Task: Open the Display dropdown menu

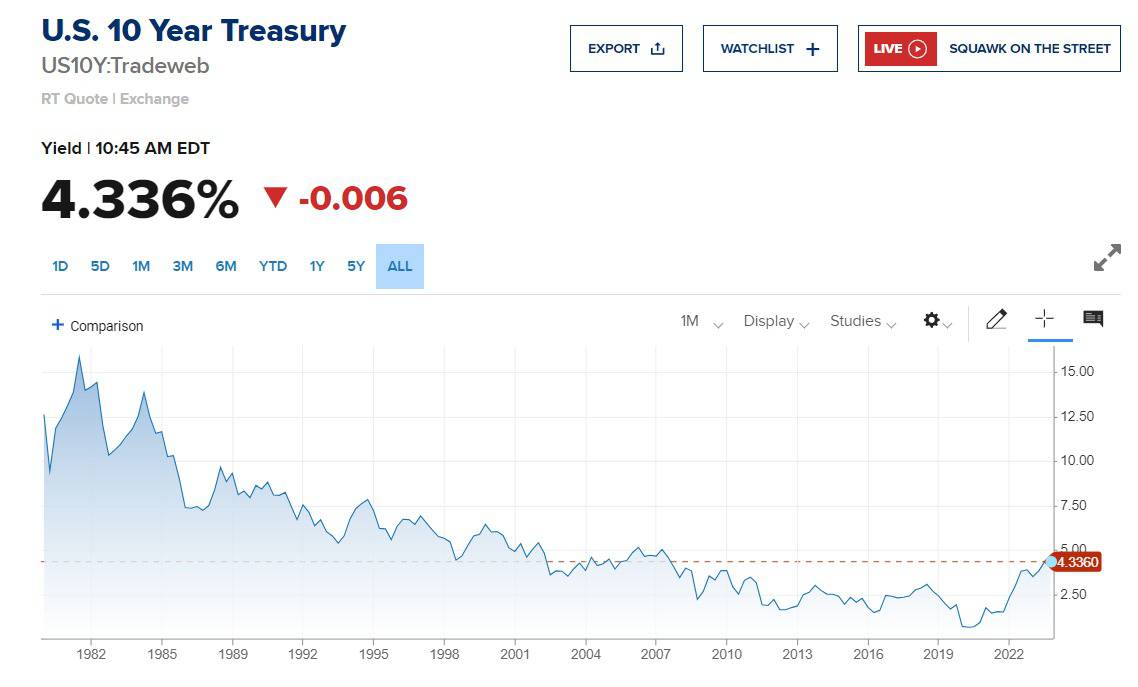Action: (776, 321)
